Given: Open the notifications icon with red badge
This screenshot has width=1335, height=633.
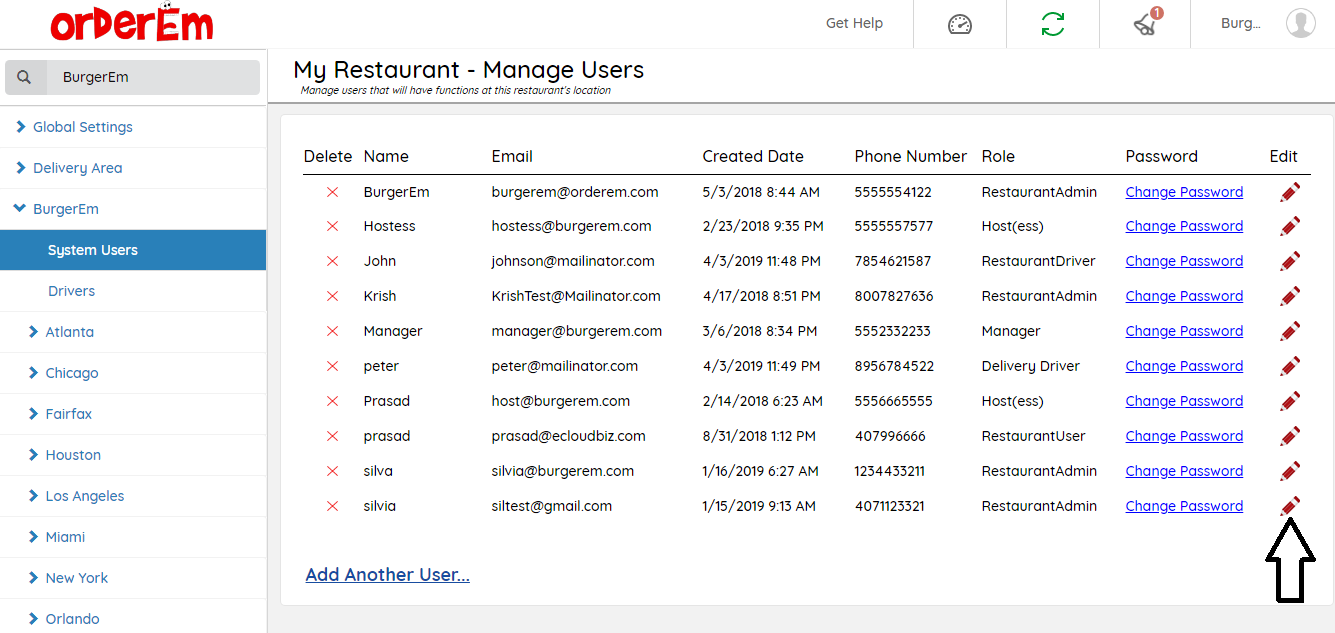Looking at the screenshot, I should coord(1146,24).
